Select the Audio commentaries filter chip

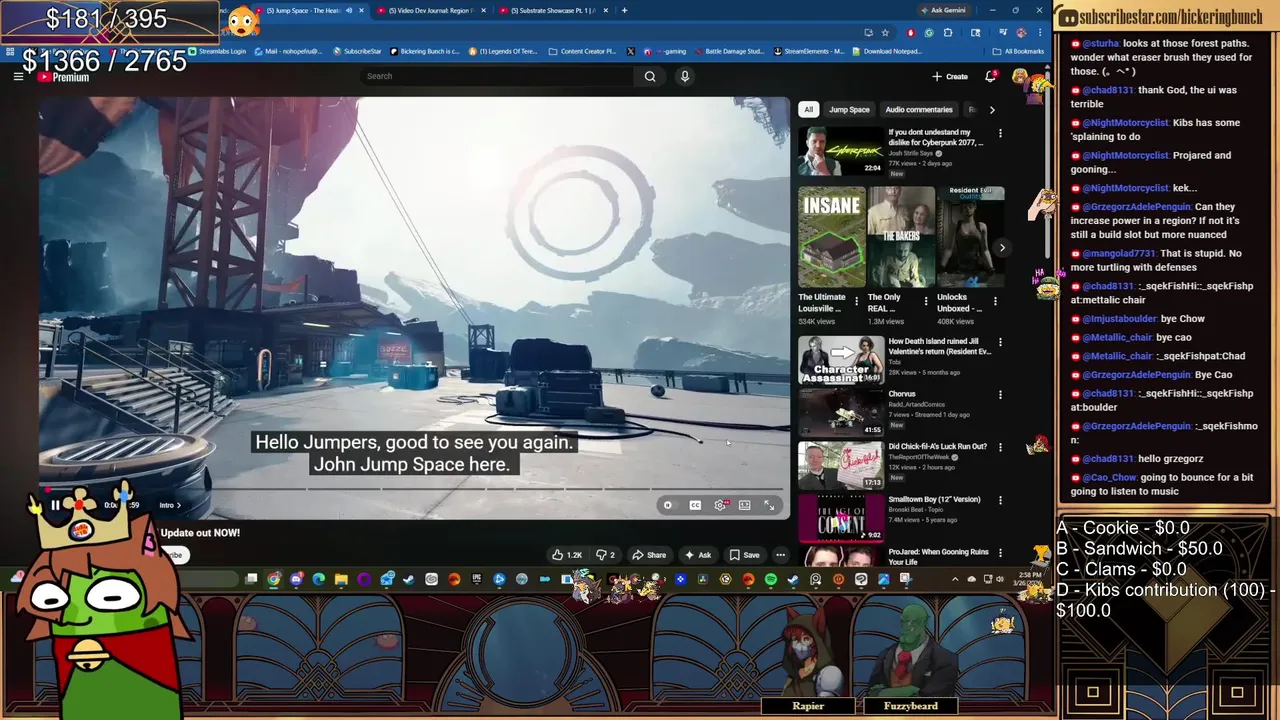[919, 109]
